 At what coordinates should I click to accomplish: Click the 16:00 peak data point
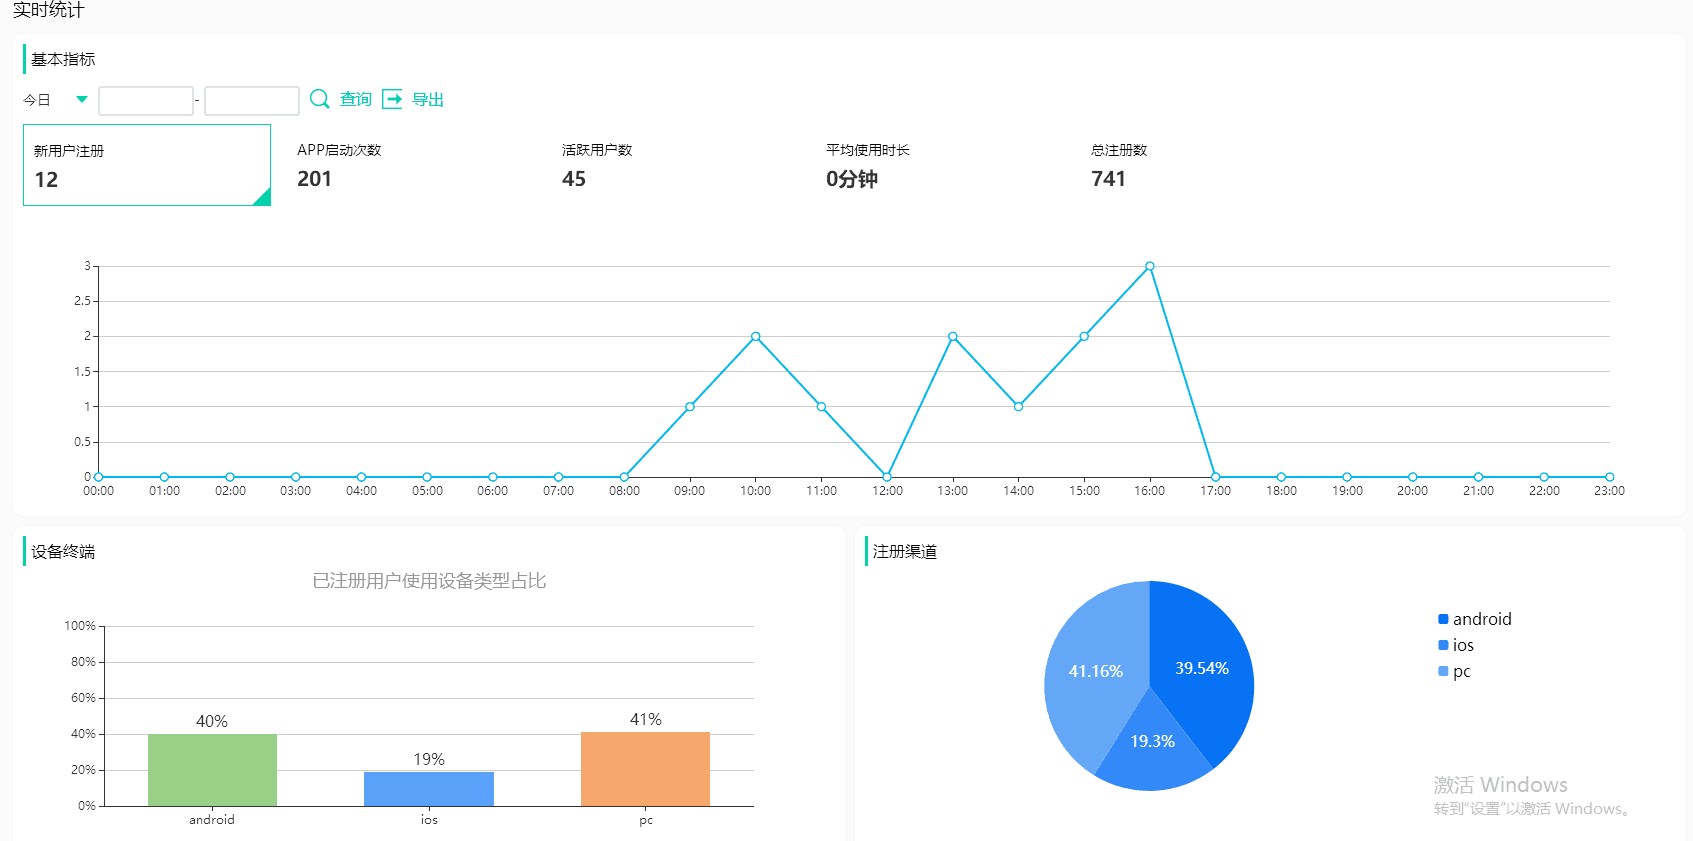coord(1150,266)
